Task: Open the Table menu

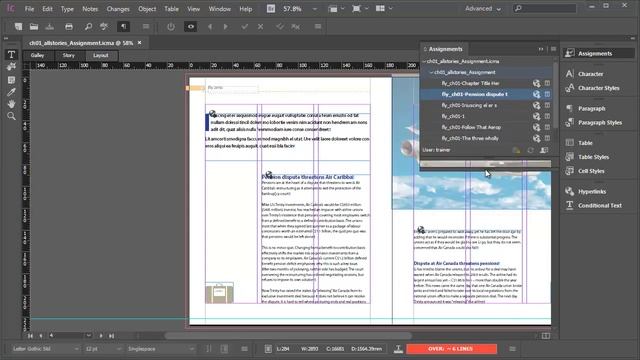Action: click(171, 9)
